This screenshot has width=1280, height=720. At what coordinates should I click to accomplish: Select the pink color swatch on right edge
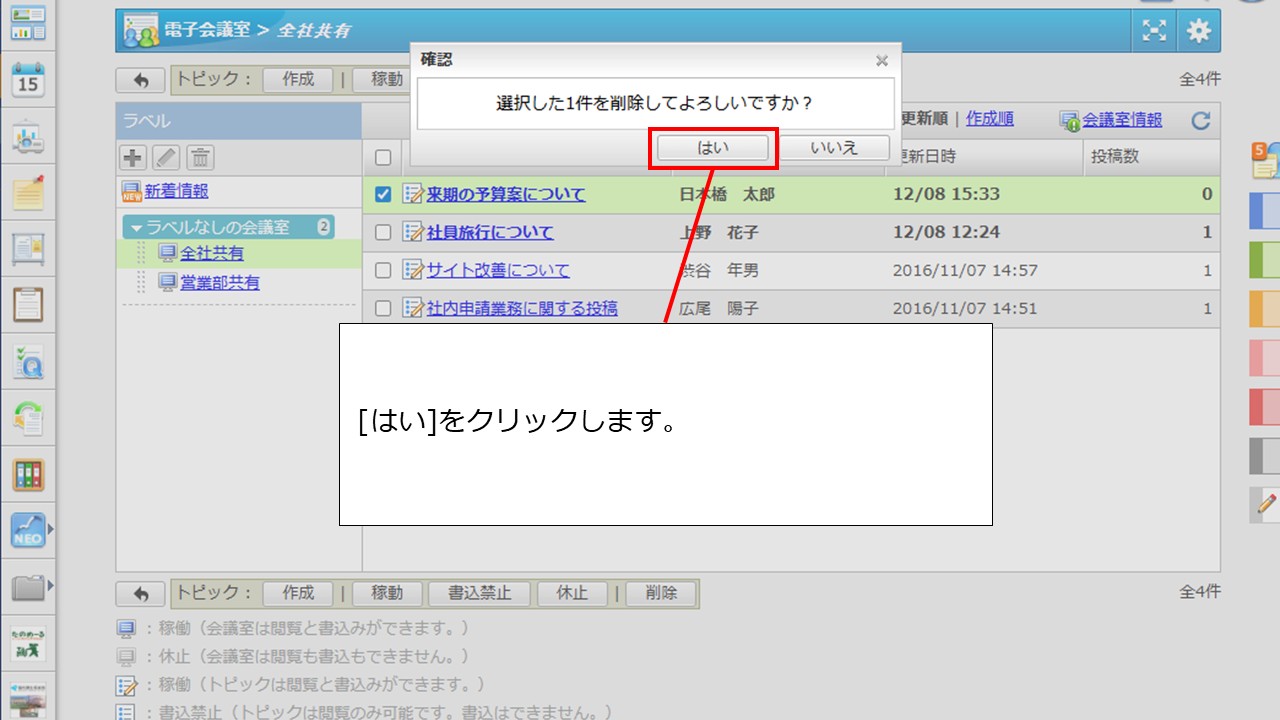[x=1265, y=357]
